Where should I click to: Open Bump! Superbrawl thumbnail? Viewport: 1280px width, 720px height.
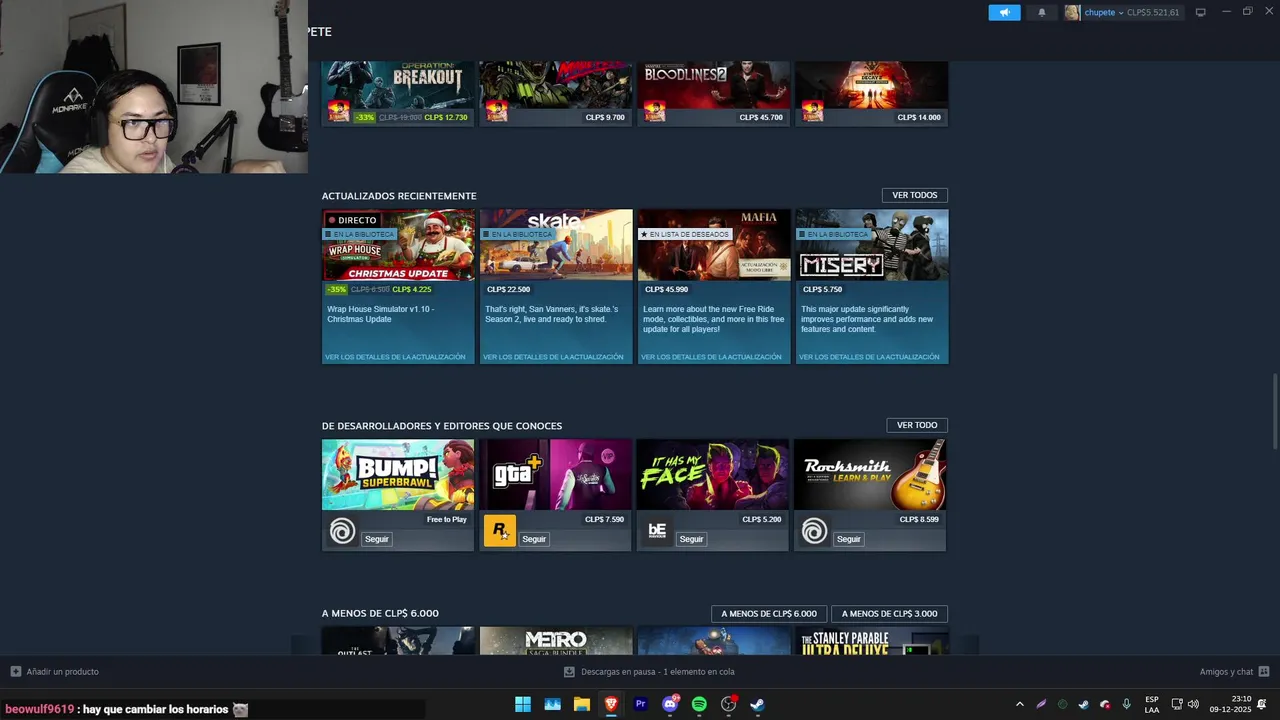pyautogui.click(x=398, y=475)
